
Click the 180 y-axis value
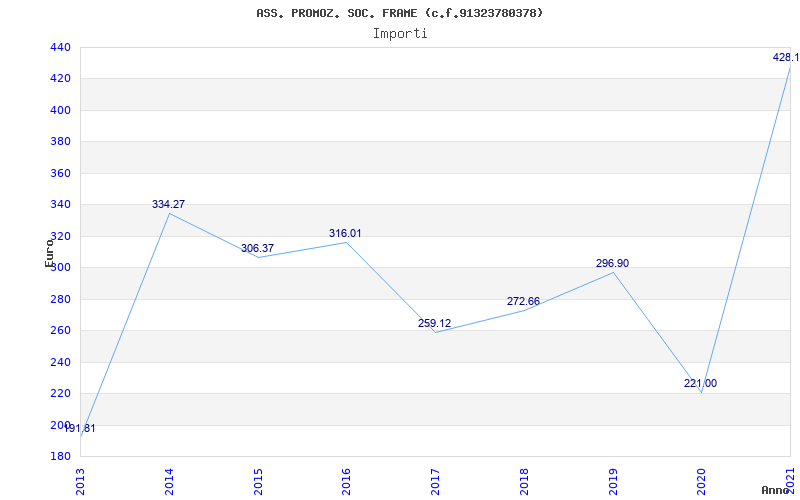(x=60, y=456)
